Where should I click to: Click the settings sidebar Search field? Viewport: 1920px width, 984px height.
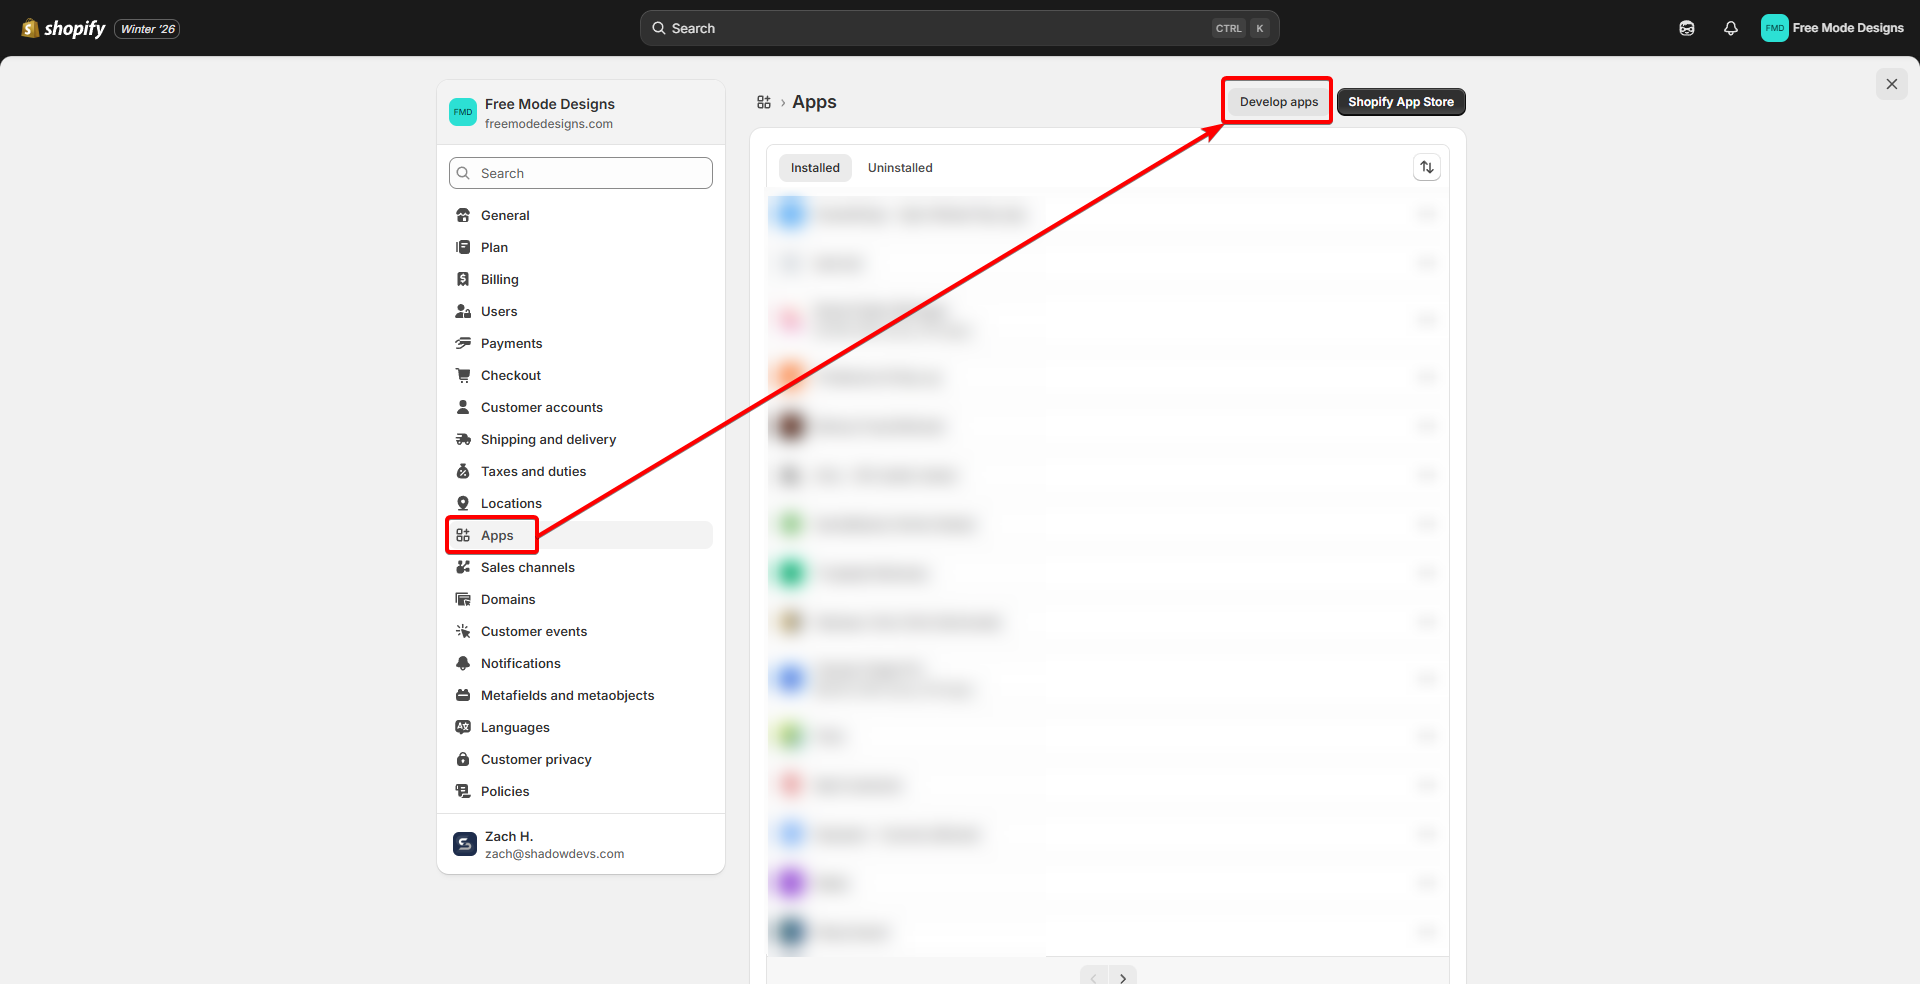581,173
